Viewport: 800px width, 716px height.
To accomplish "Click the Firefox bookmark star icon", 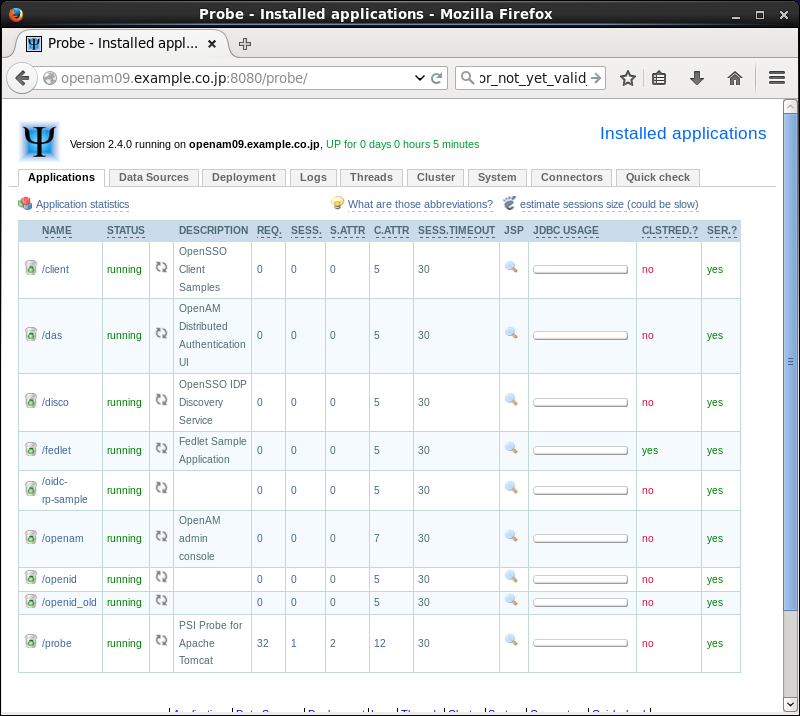I will (x=628, y=78).
